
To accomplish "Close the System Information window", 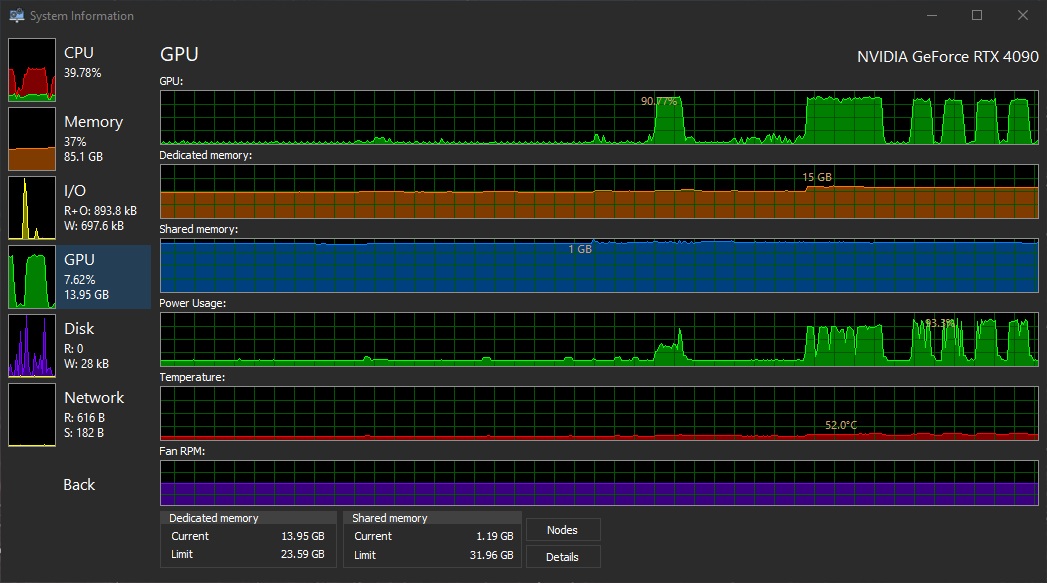I will [x=1022, y=15].
